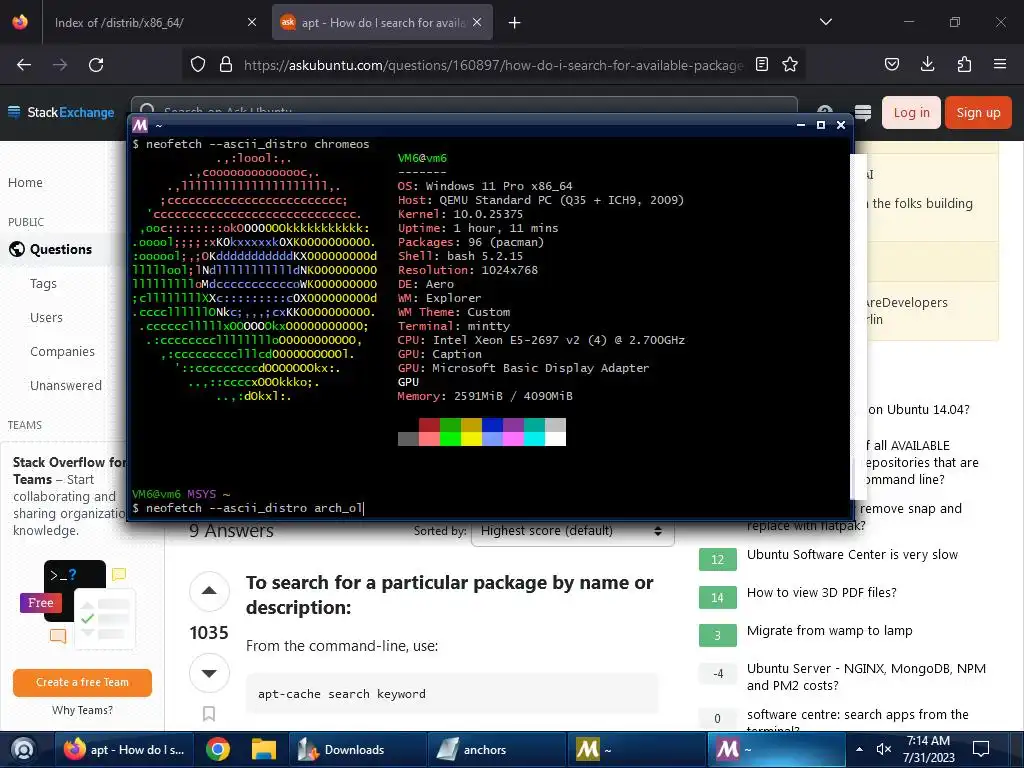This screenshot has height=768, width=1024.
Task: Open 'How to view 3D PDF files?' link
Action: point(822,592)
